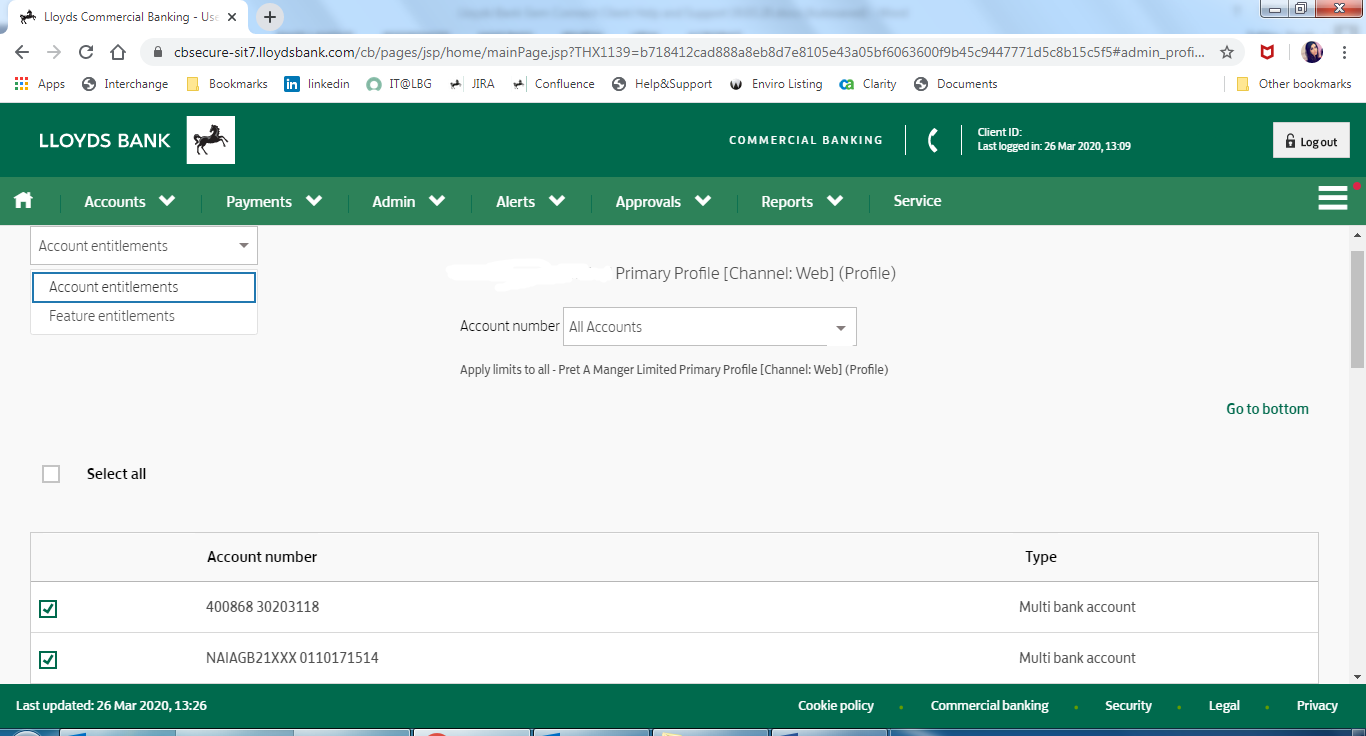Open the McAfee extension icon
Screen dimensions: 1366x736
tap(1267, 52)
